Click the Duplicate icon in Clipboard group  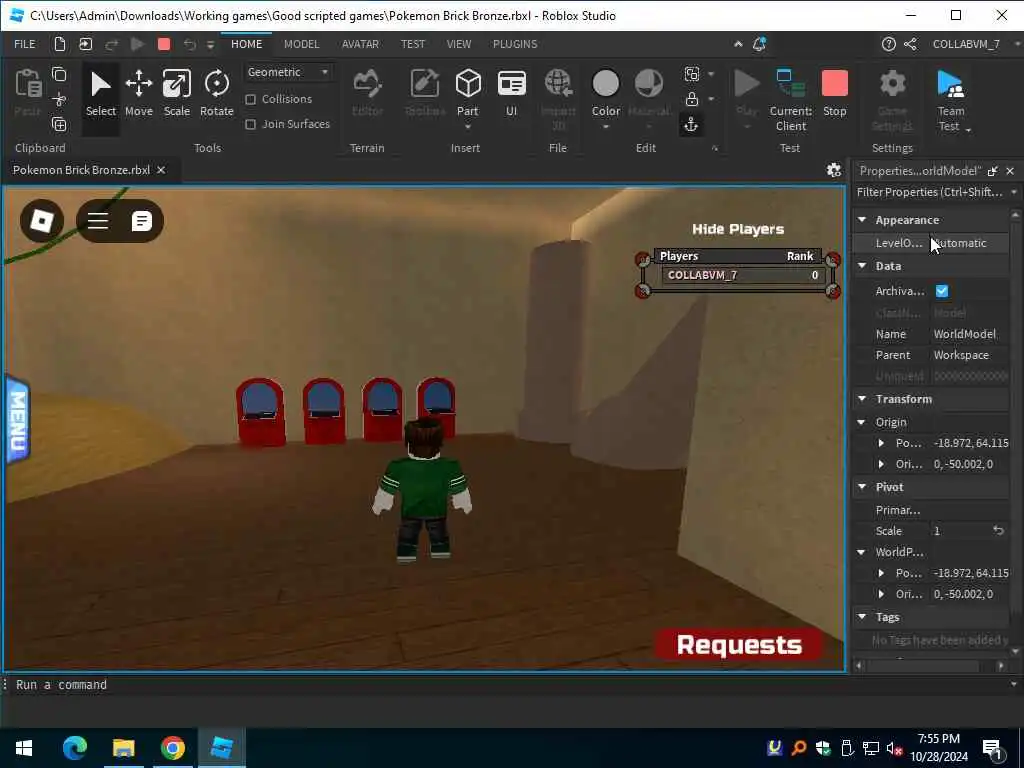[x=59, y=124]
